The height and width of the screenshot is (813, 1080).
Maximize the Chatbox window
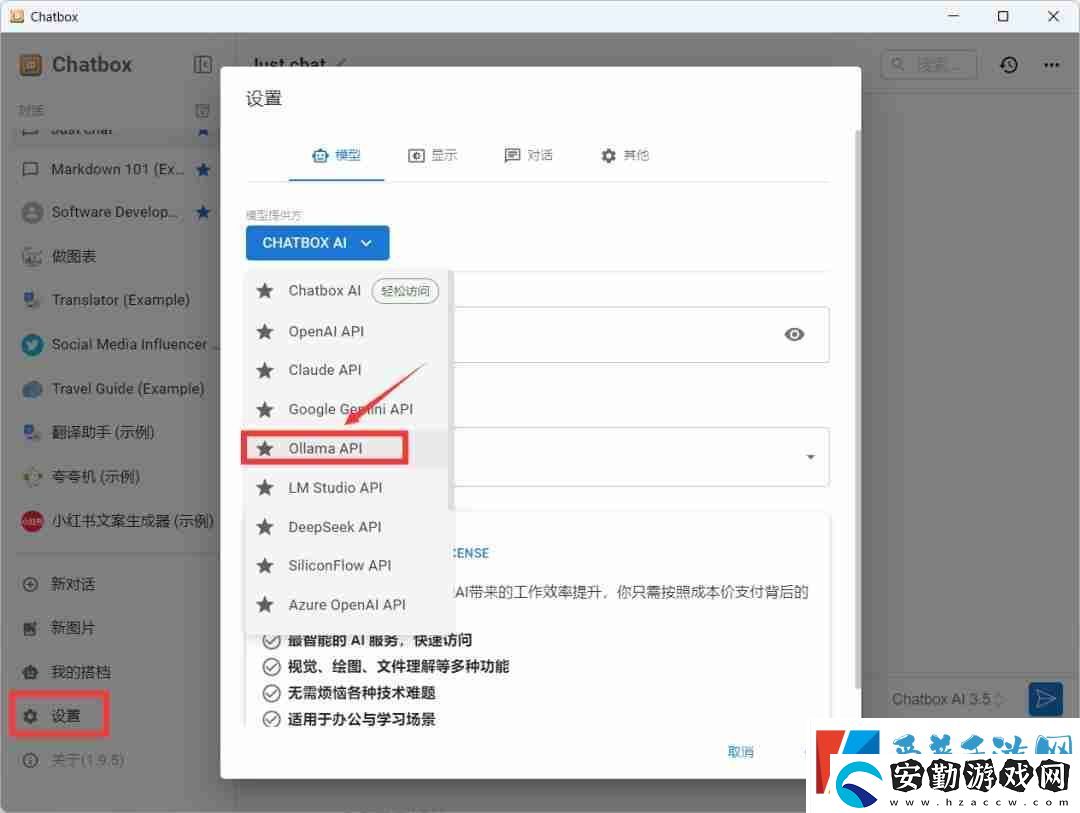click(x=1003, y=16)
